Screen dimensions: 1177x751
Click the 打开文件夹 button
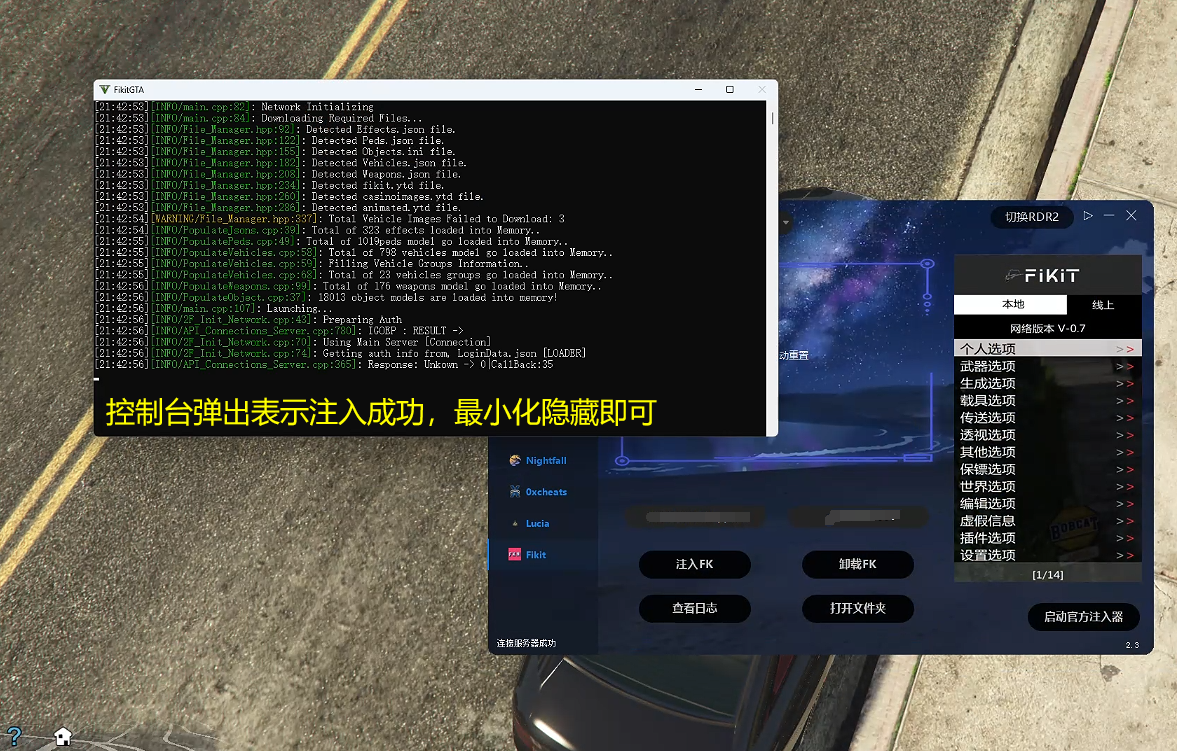click(x=857, y=608)
